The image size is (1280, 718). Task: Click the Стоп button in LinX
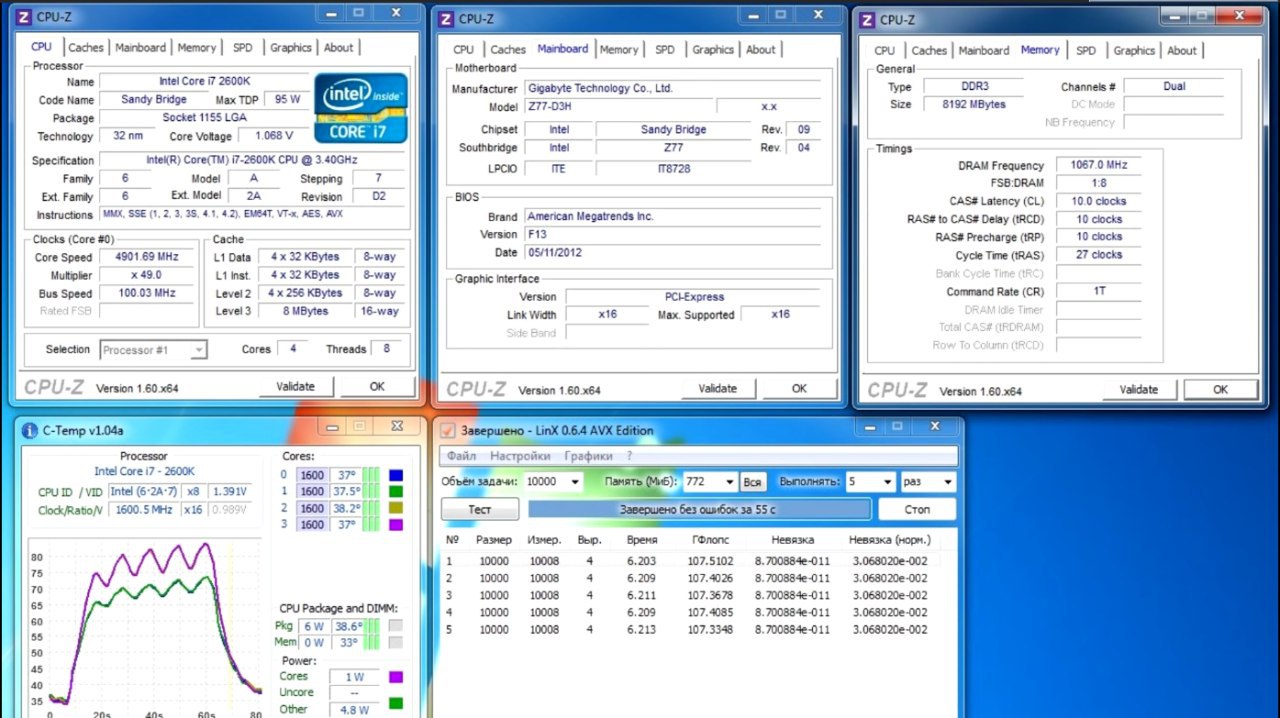[x=917, y=509]
